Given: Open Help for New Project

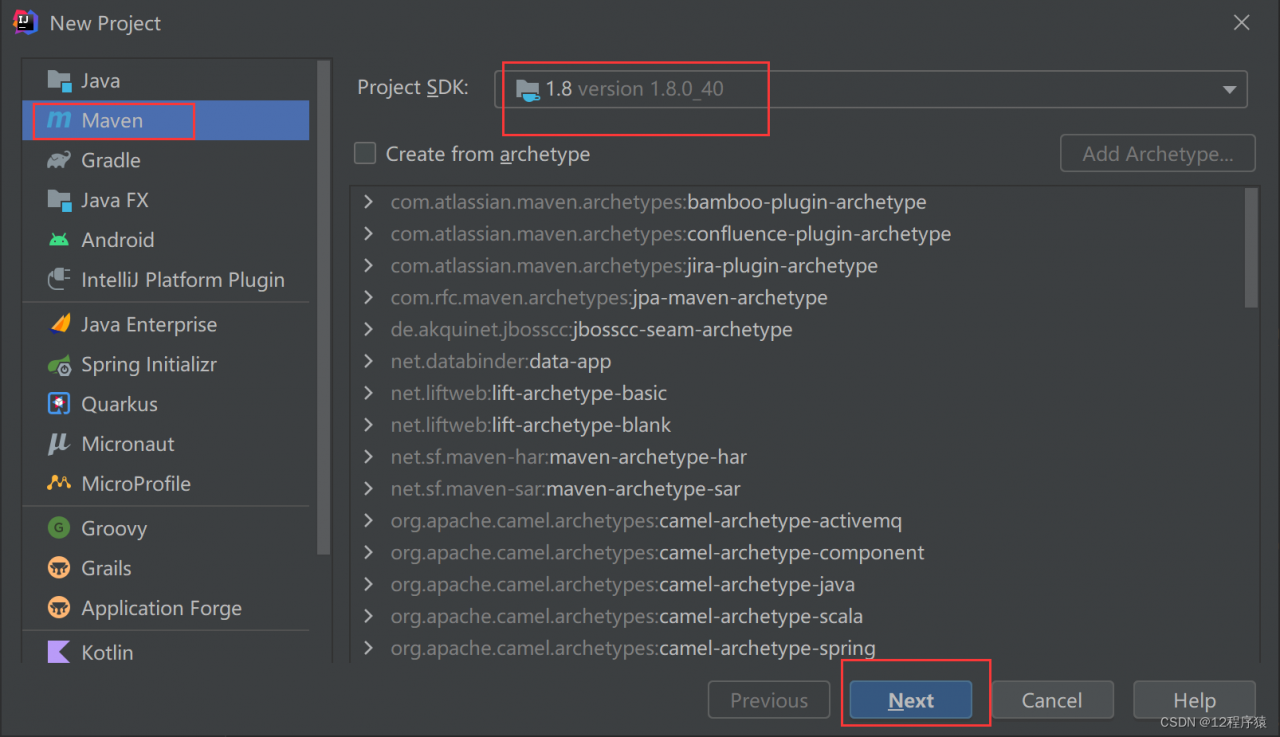Looking at the screenshot, I should pyautogui.click(x=1194, y=701).
